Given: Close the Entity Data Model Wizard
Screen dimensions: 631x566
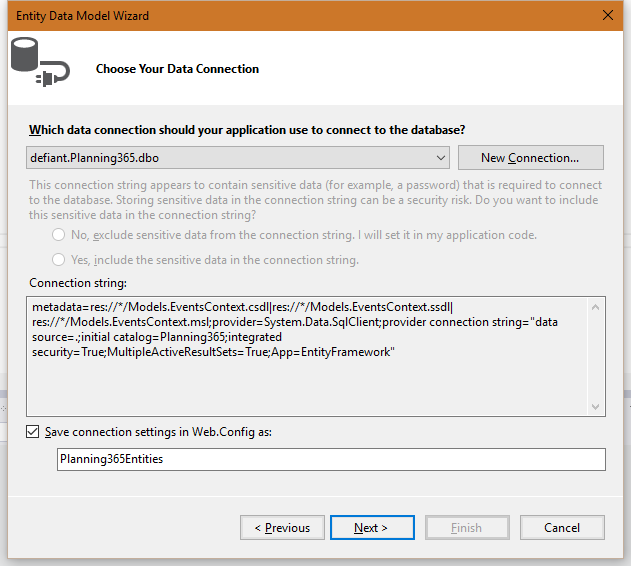Looking at the screenshot, I should point(608,15).
